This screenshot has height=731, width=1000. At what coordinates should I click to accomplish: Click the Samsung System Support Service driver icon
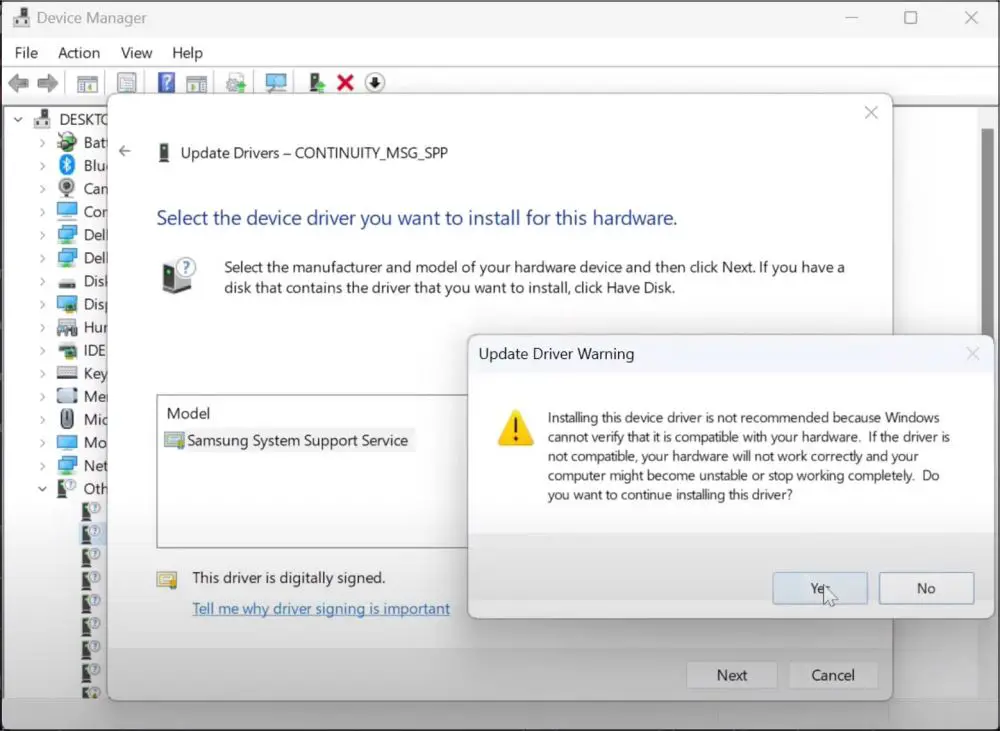(174, 439)
